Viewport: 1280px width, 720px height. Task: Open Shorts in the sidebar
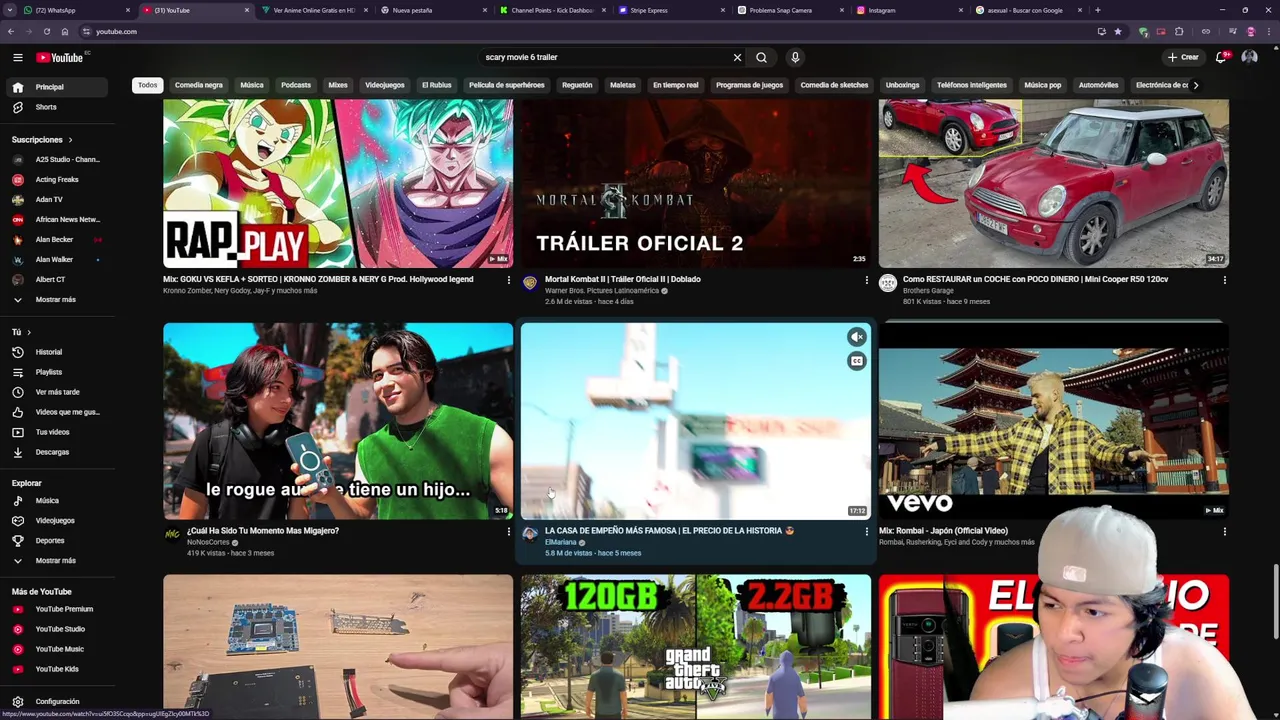[58, 107]
